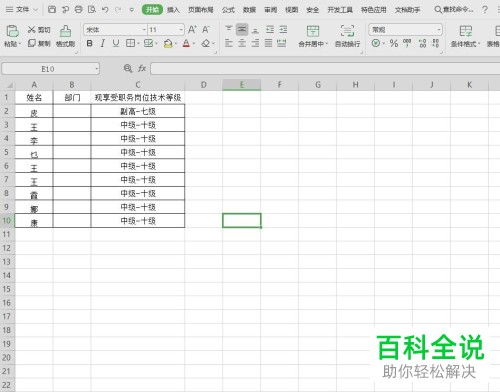
Task: Click the Save icon in quick toolbar
Action: [52, 10]
